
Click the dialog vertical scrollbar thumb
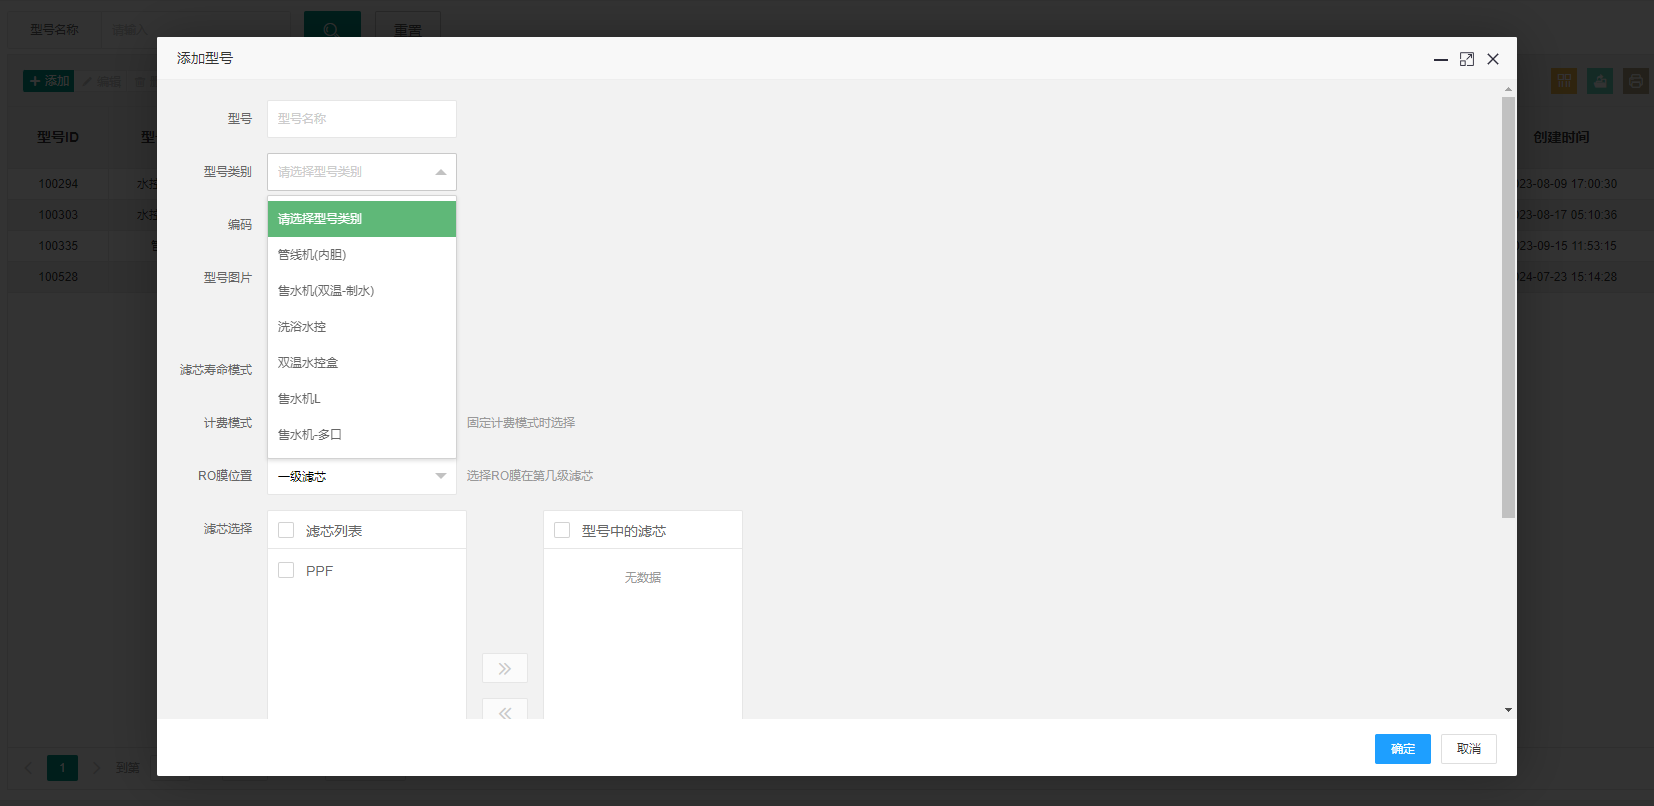click(1508, 307)
